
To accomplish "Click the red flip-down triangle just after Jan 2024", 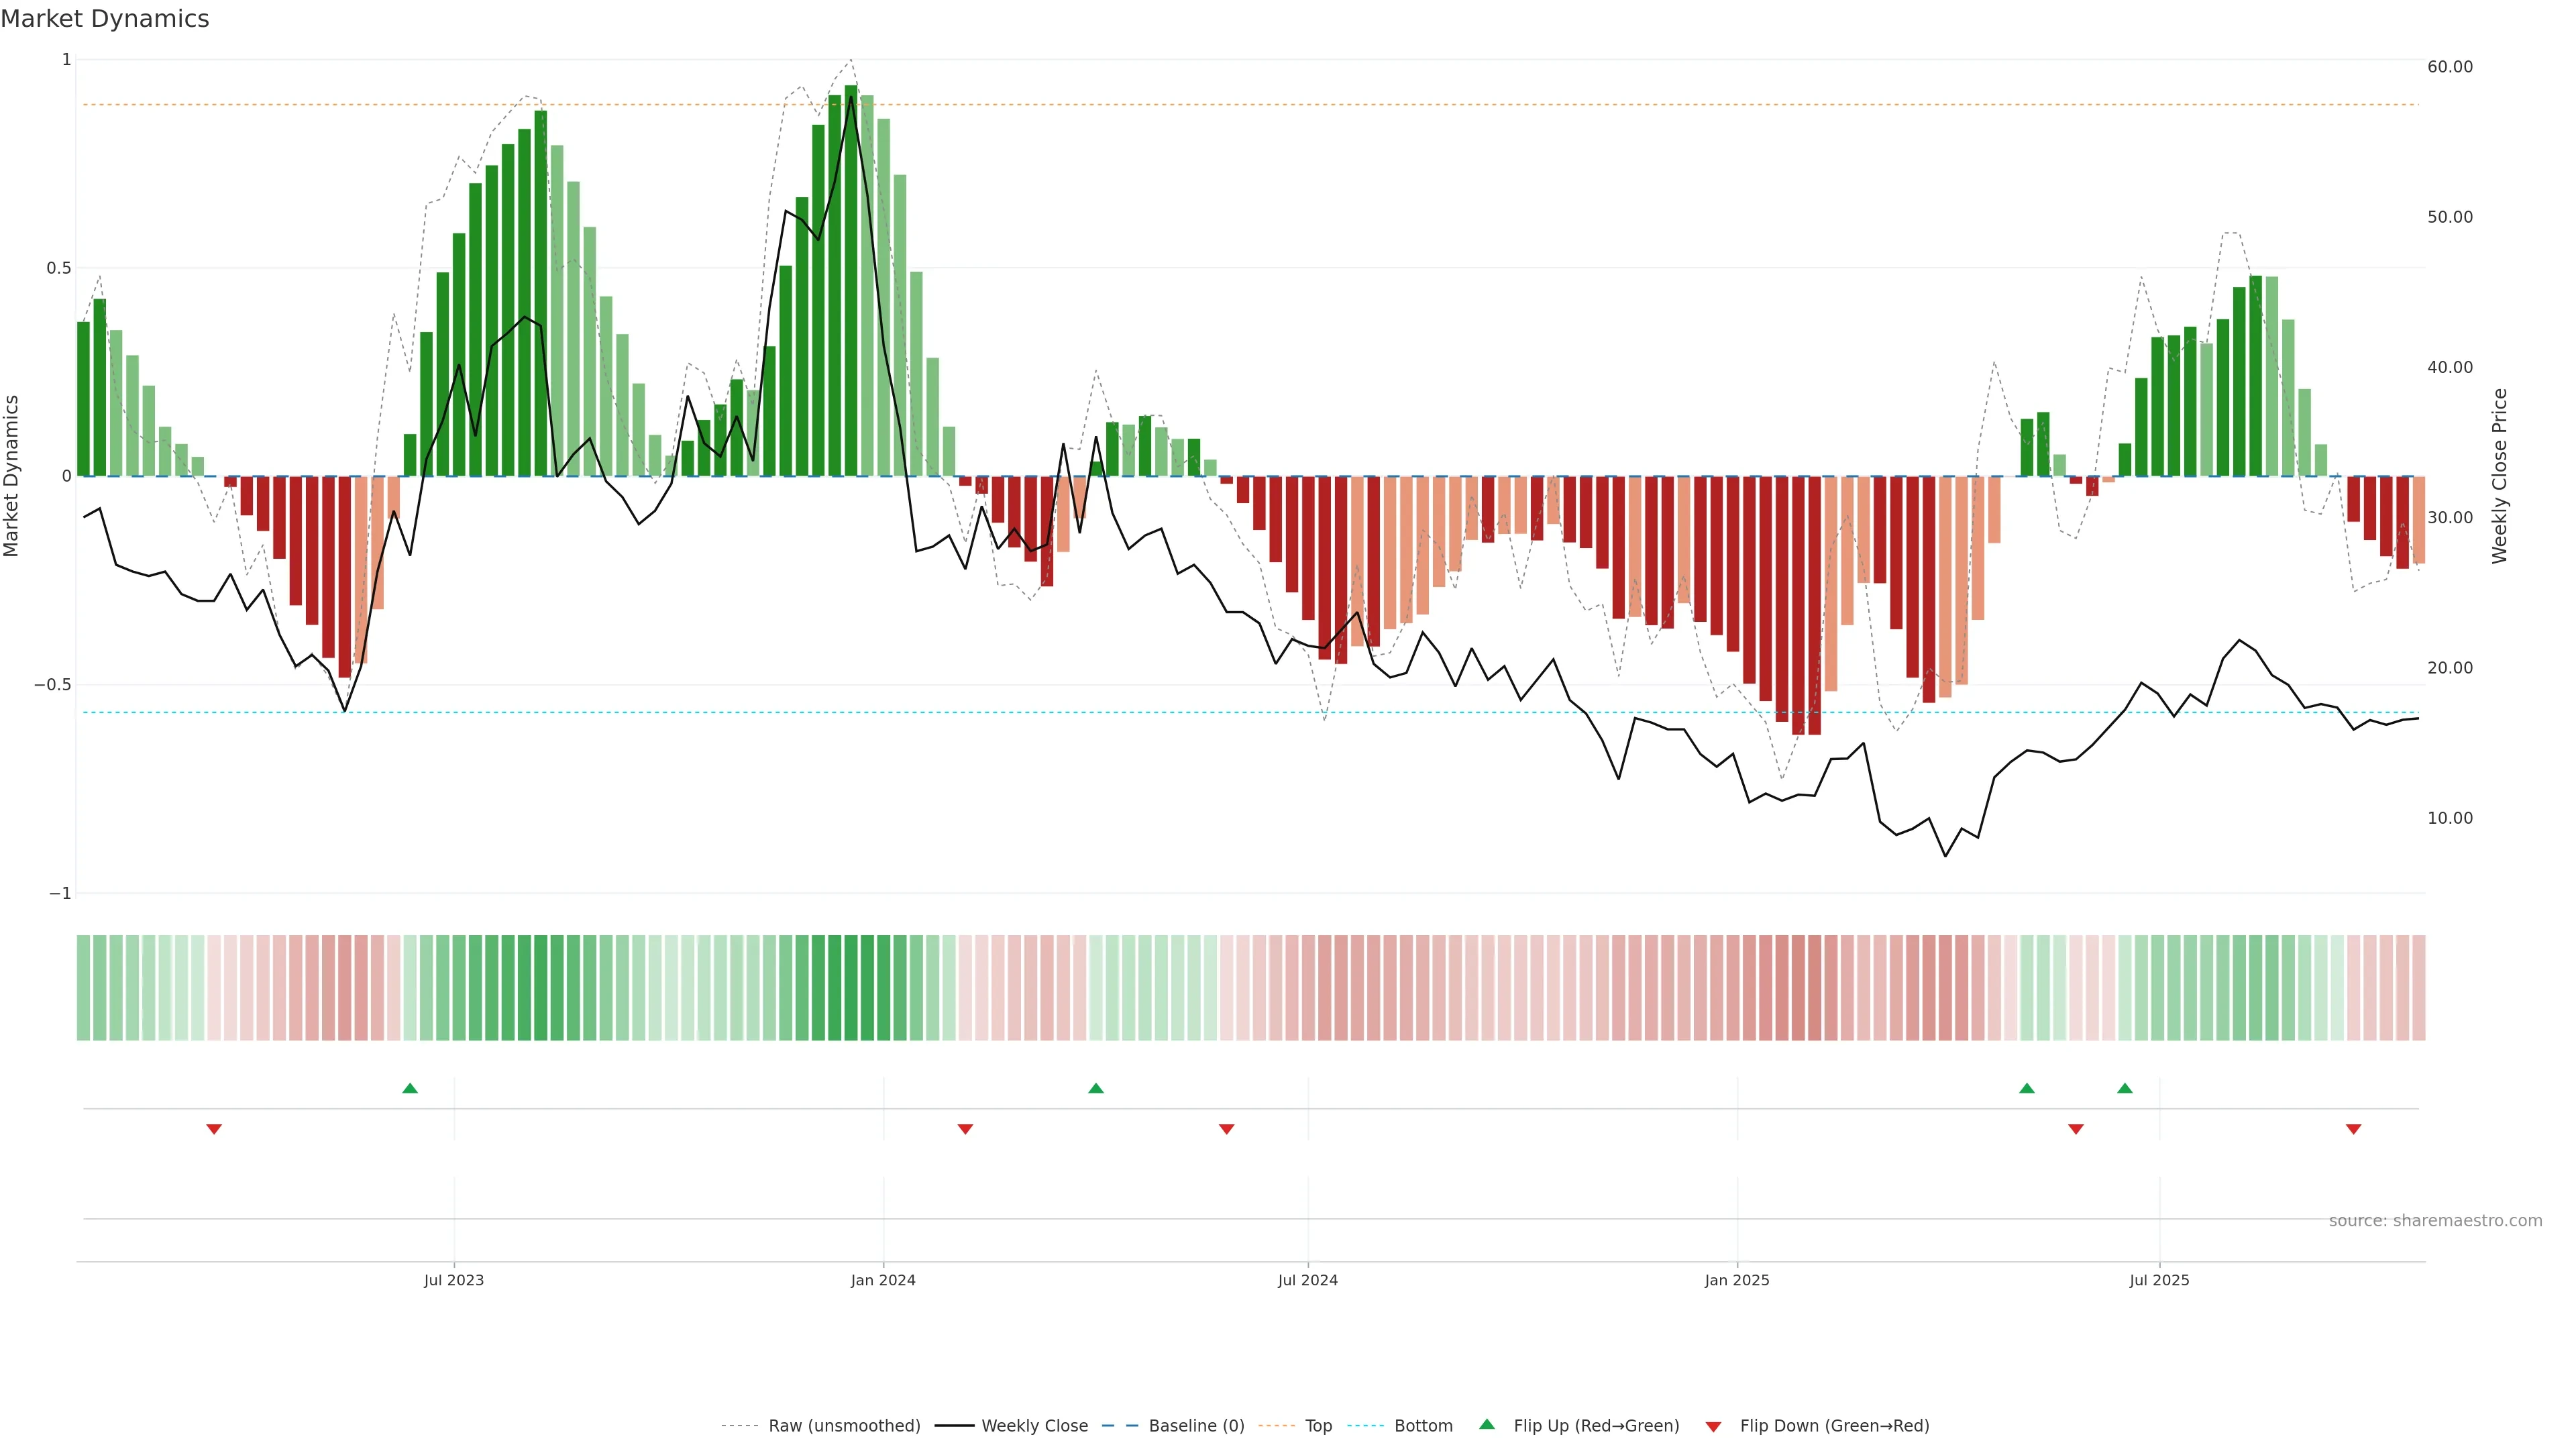I will [x=965, y=1129].
